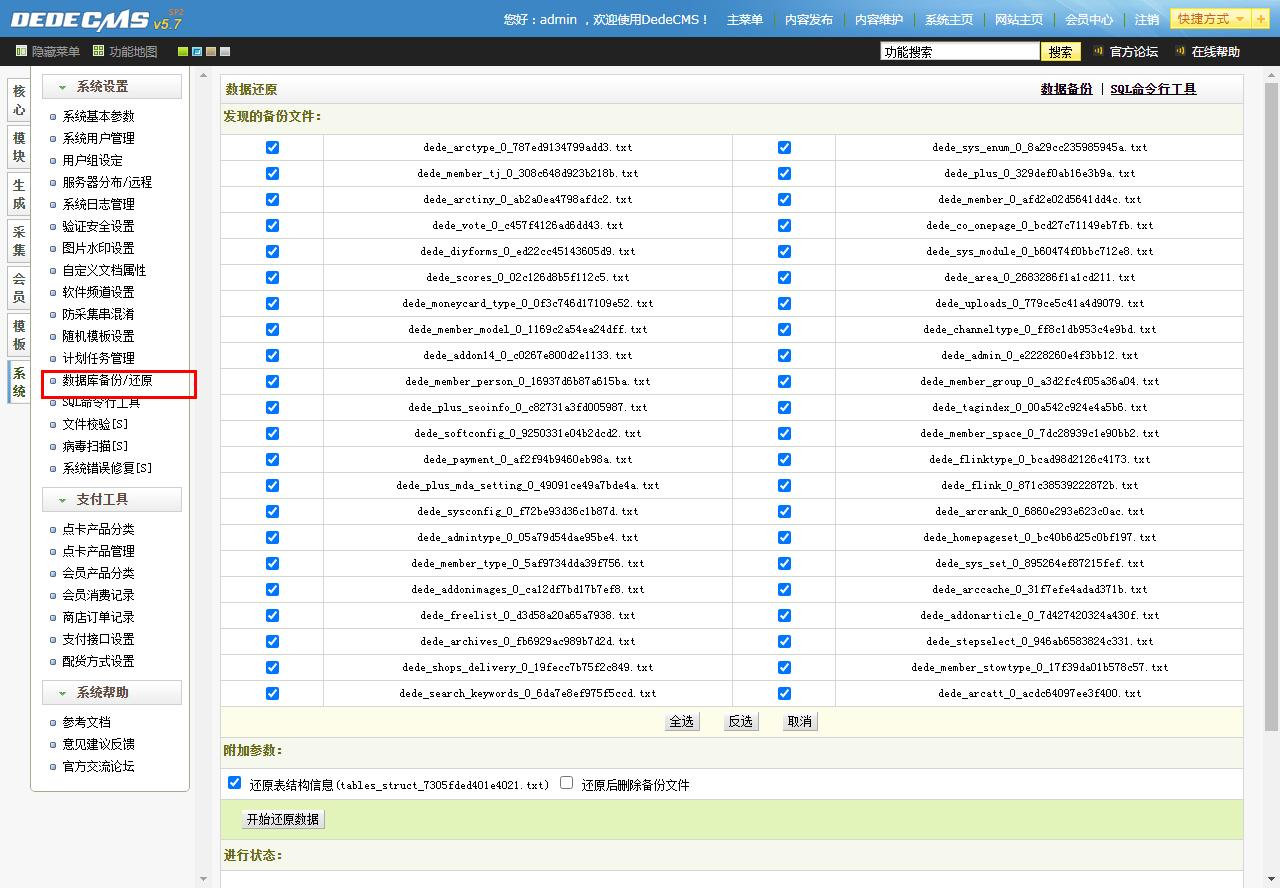This screenshot has width=1280, height=888.
Task: Select the green theme color swatch
Action: coord(183,51)
